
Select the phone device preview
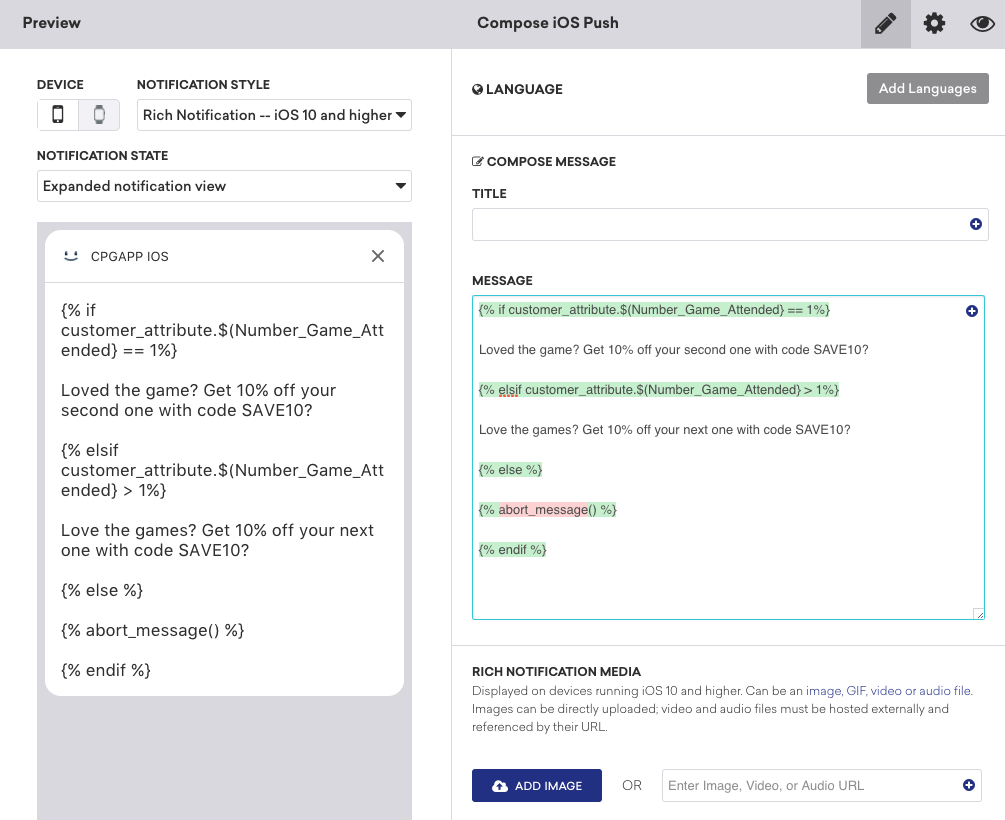58,115
